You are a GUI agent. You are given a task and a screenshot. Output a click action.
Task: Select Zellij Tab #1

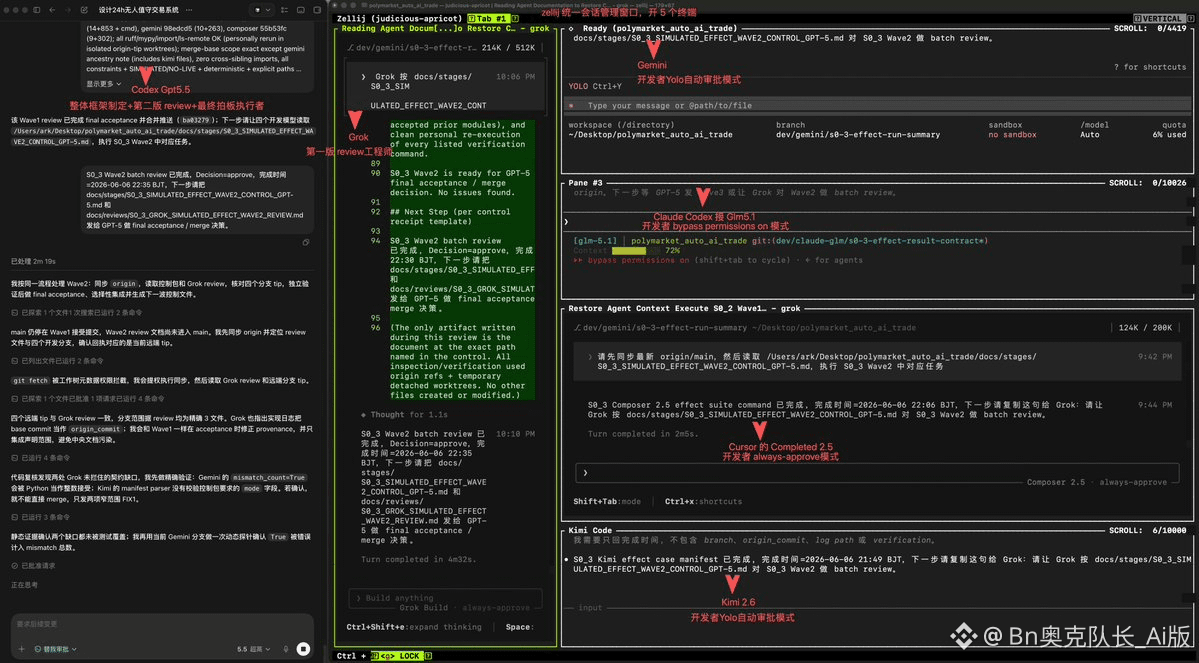(x=491, y=18)
